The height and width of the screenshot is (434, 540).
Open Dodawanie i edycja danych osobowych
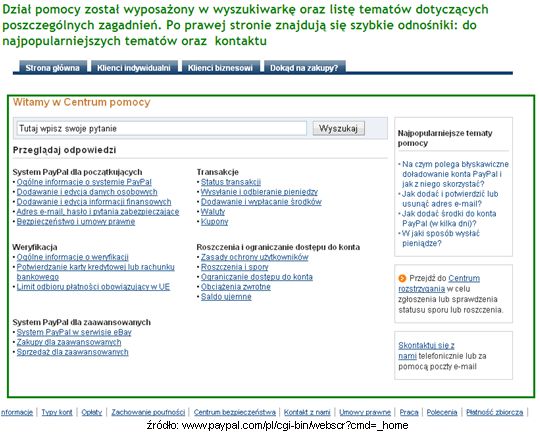tap(87, 192)
